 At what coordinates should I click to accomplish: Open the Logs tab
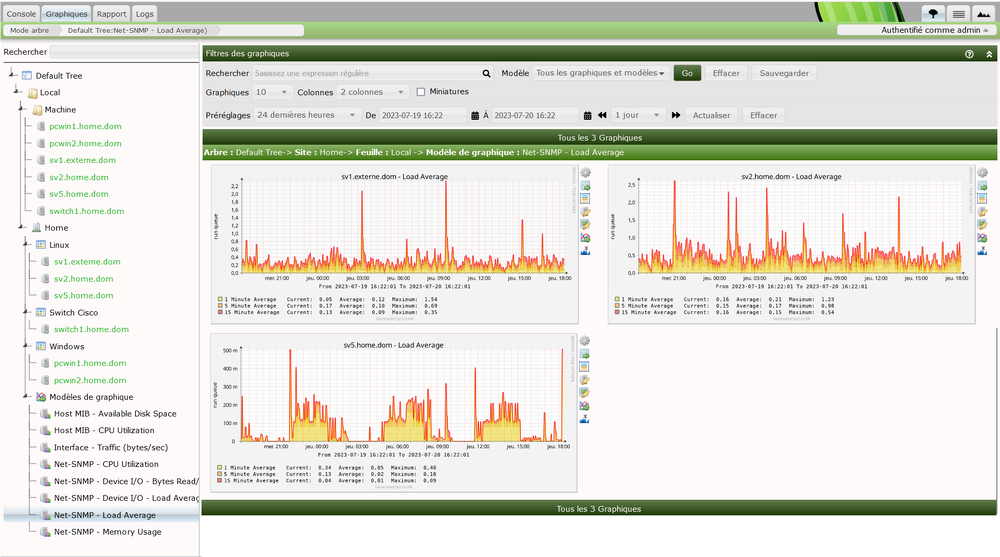(145, 13)
